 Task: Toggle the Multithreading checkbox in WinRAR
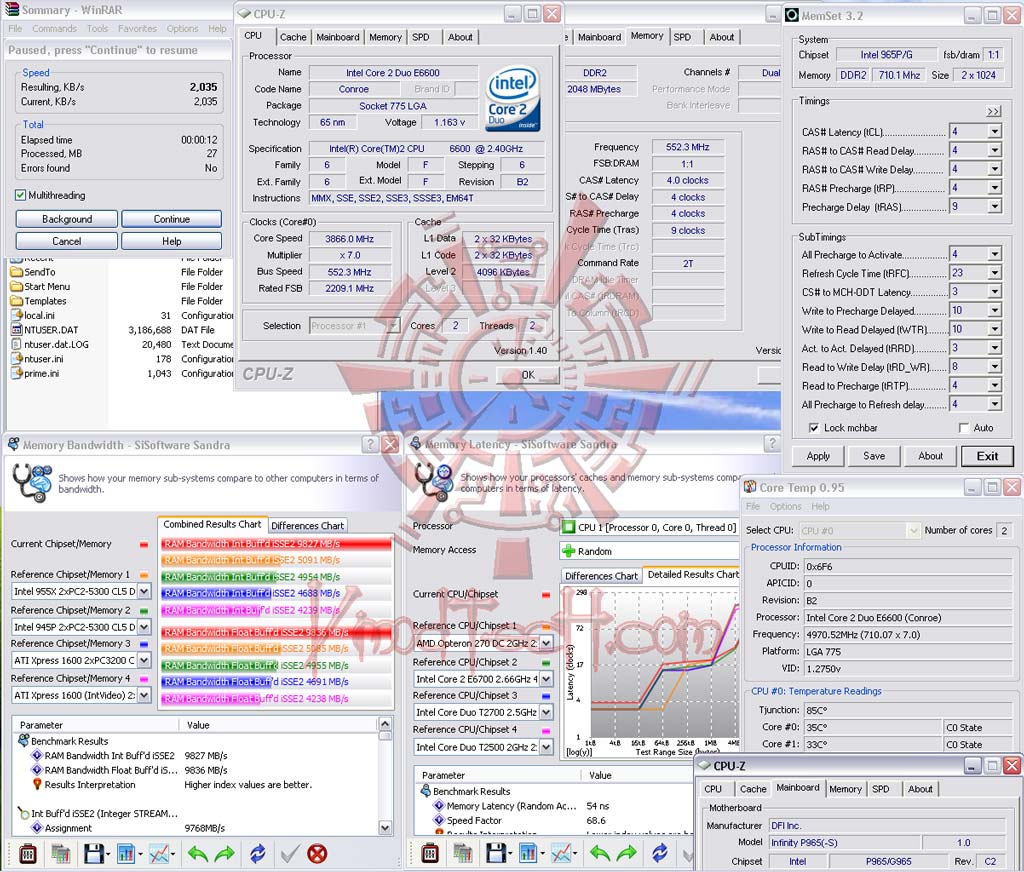pos(20,195)
